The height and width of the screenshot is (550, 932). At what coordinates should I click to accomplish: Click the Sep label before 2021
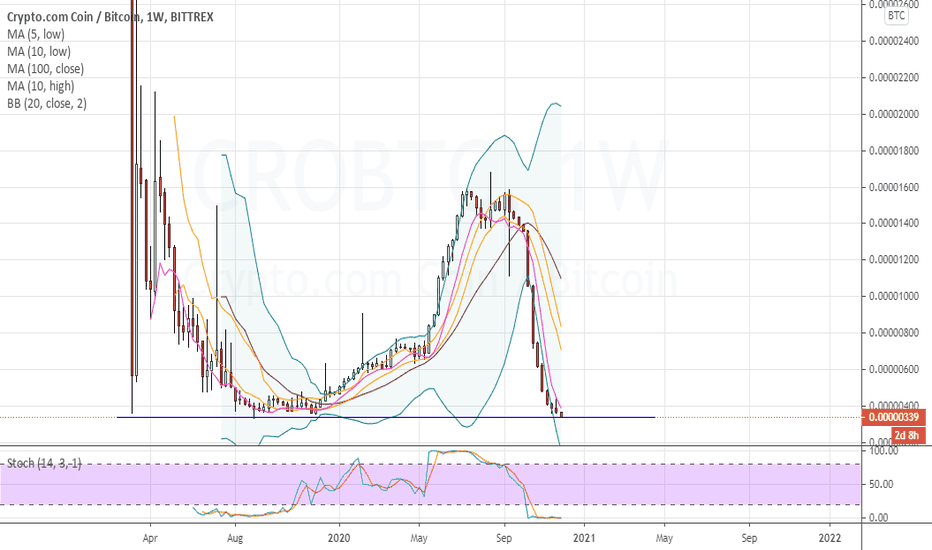click(504, 538)
